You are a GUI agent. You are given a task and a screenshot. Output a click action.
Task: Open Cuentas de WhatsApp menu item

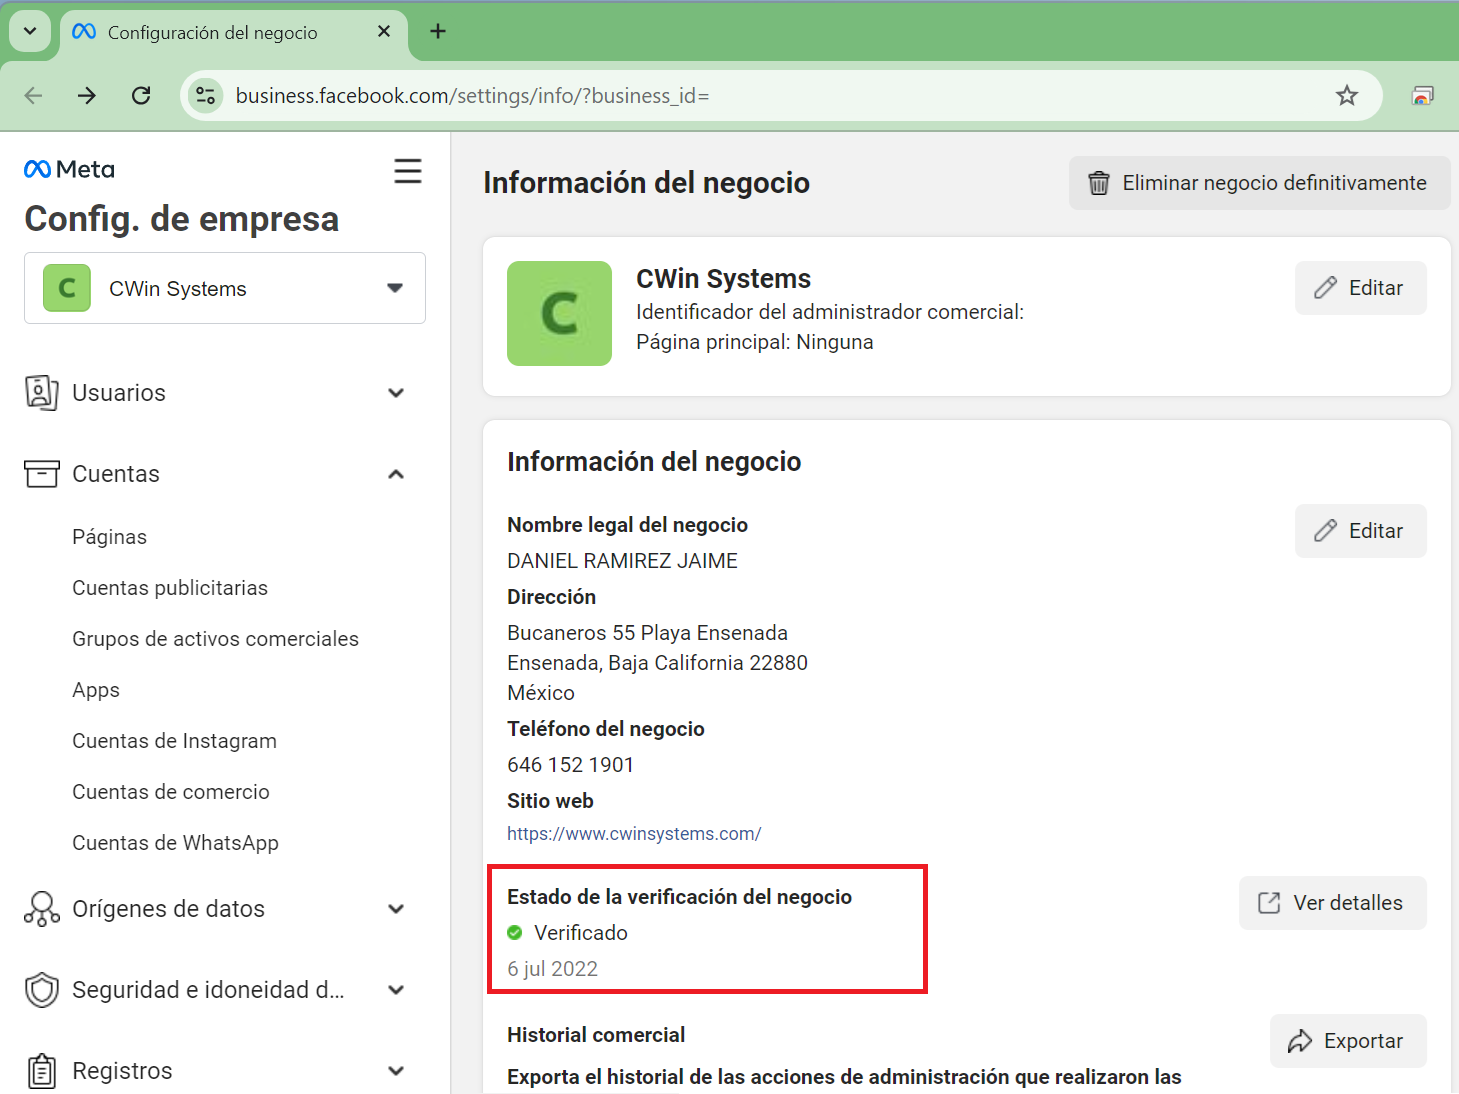click(x=175, y=843)
